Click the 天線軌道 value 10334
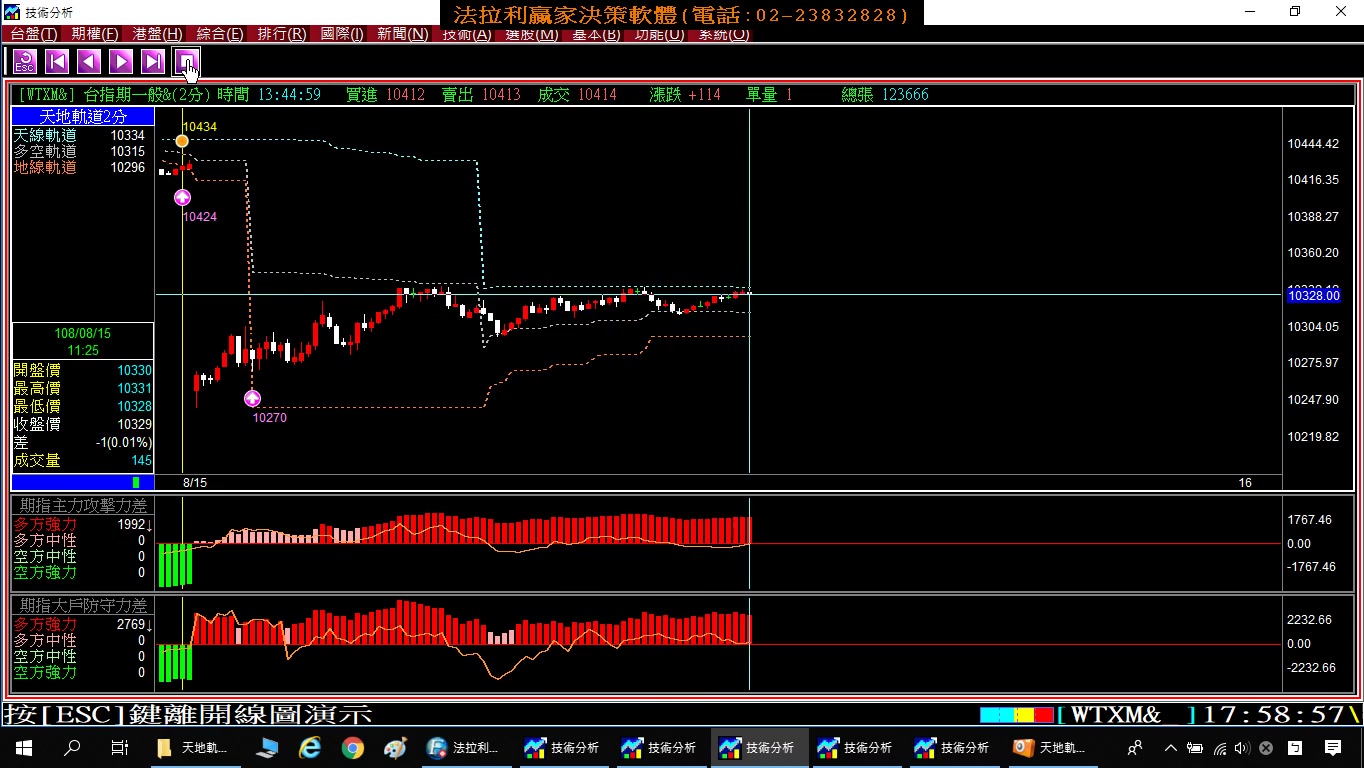Screen dimensions: 1364x768 coord(127,135)
